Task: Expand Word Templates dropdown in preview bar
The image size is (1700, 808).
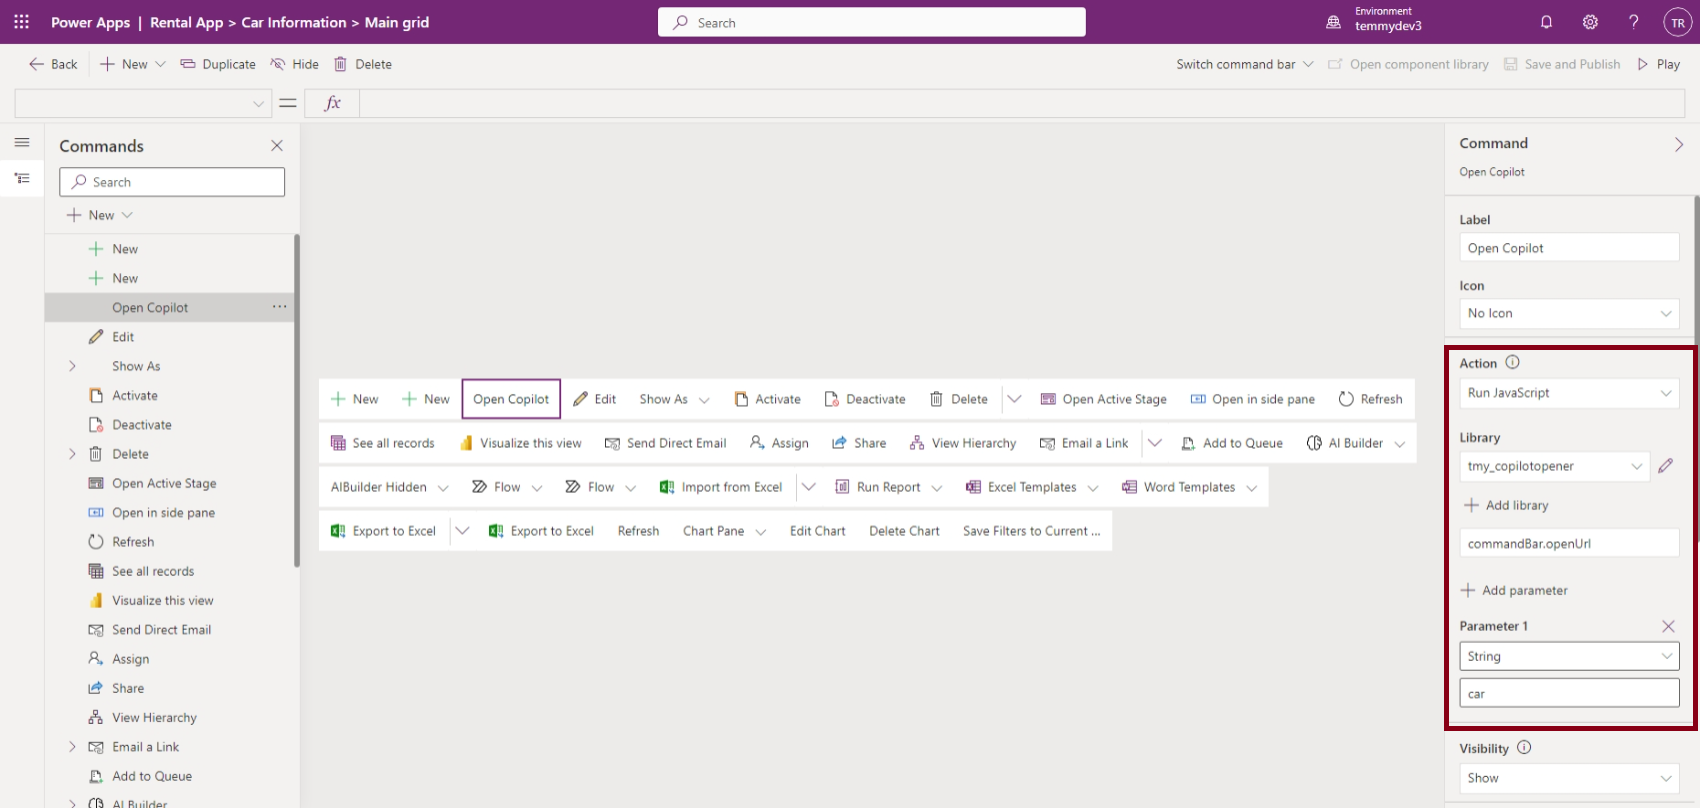Action: click(x=1252, y=488)
